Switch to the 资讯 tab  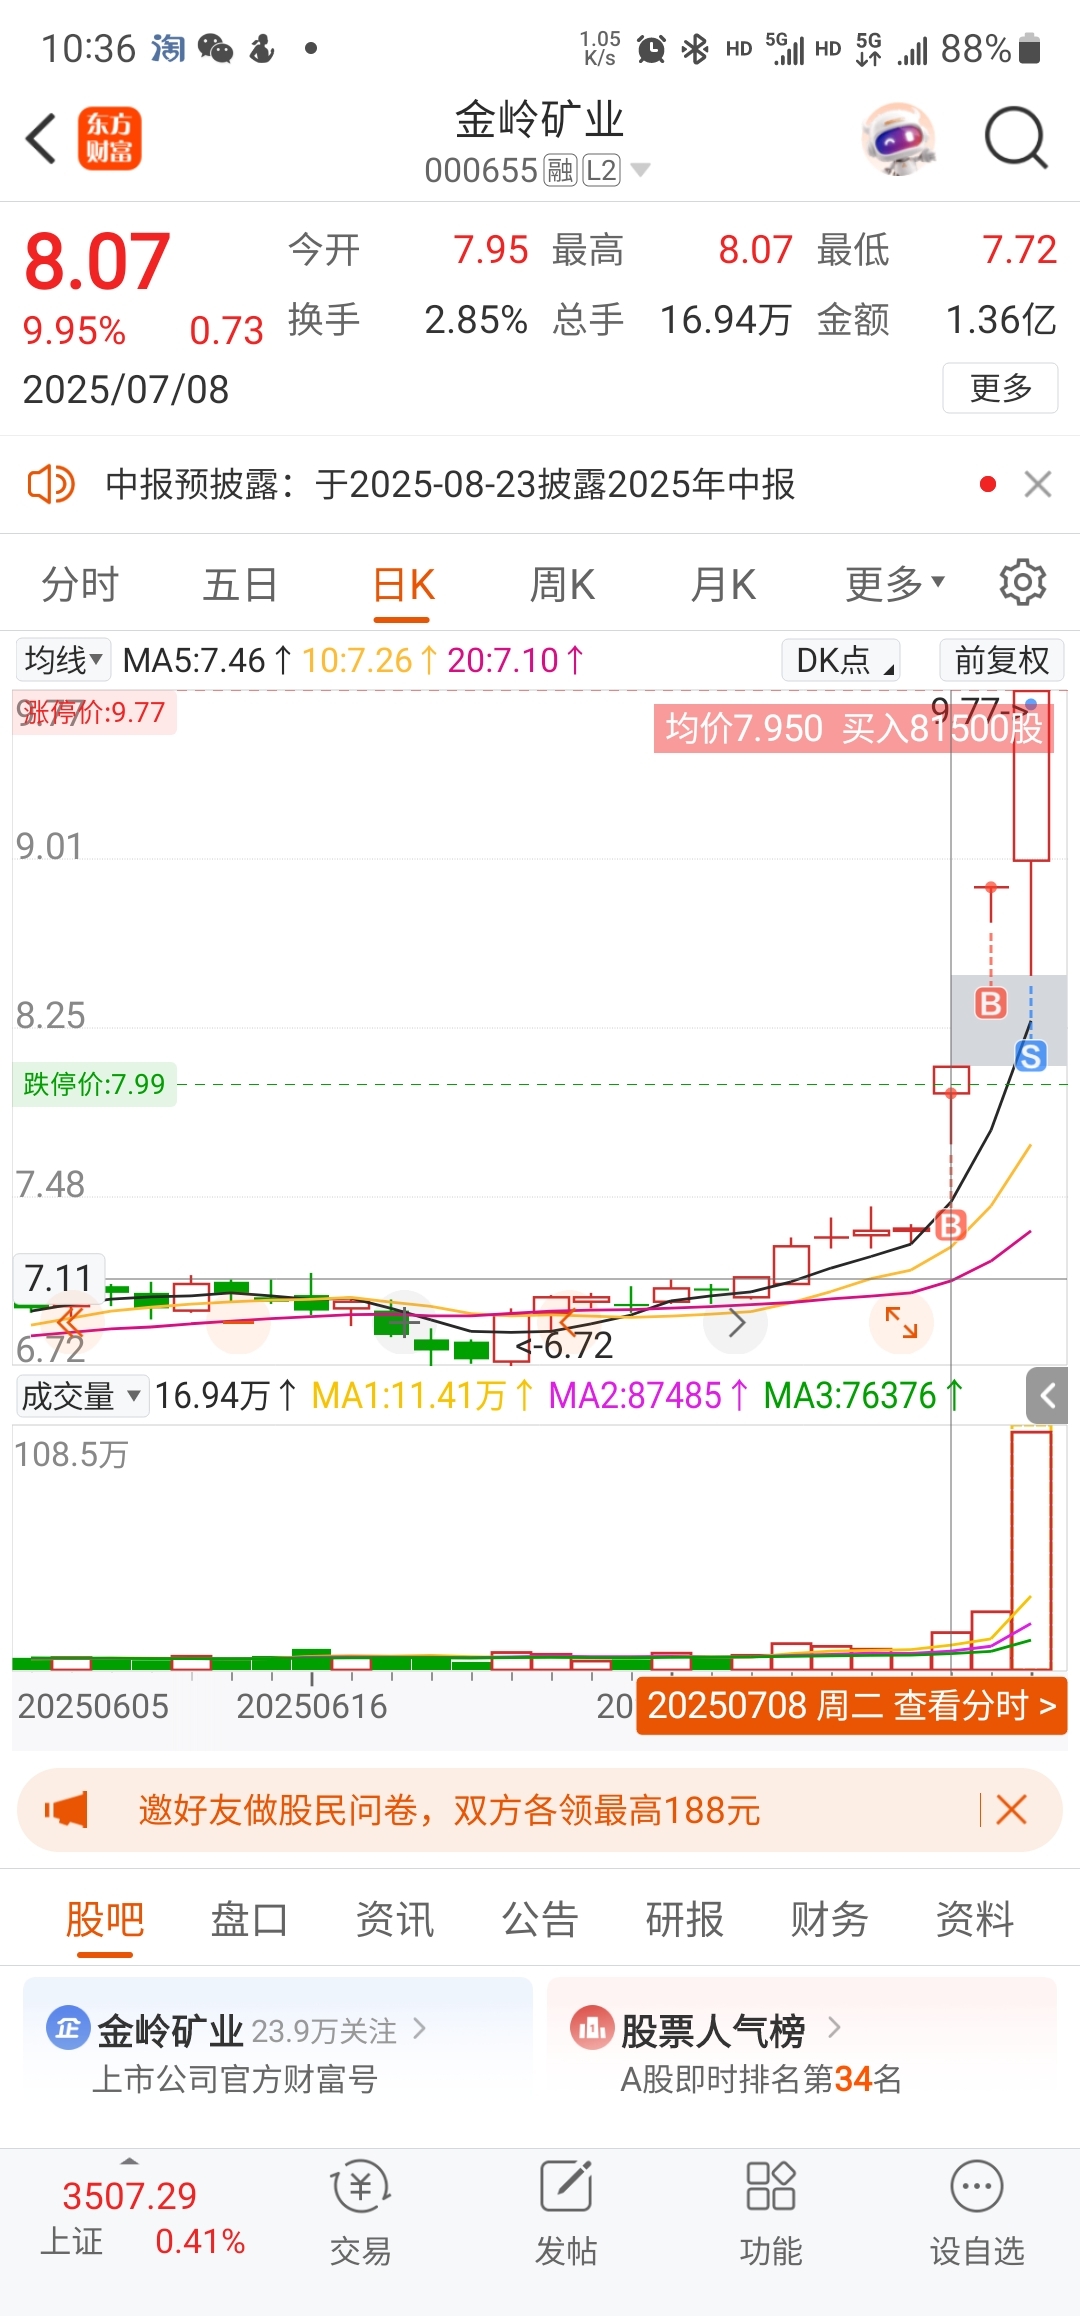pyautogui.click(x=395, y=1920)
